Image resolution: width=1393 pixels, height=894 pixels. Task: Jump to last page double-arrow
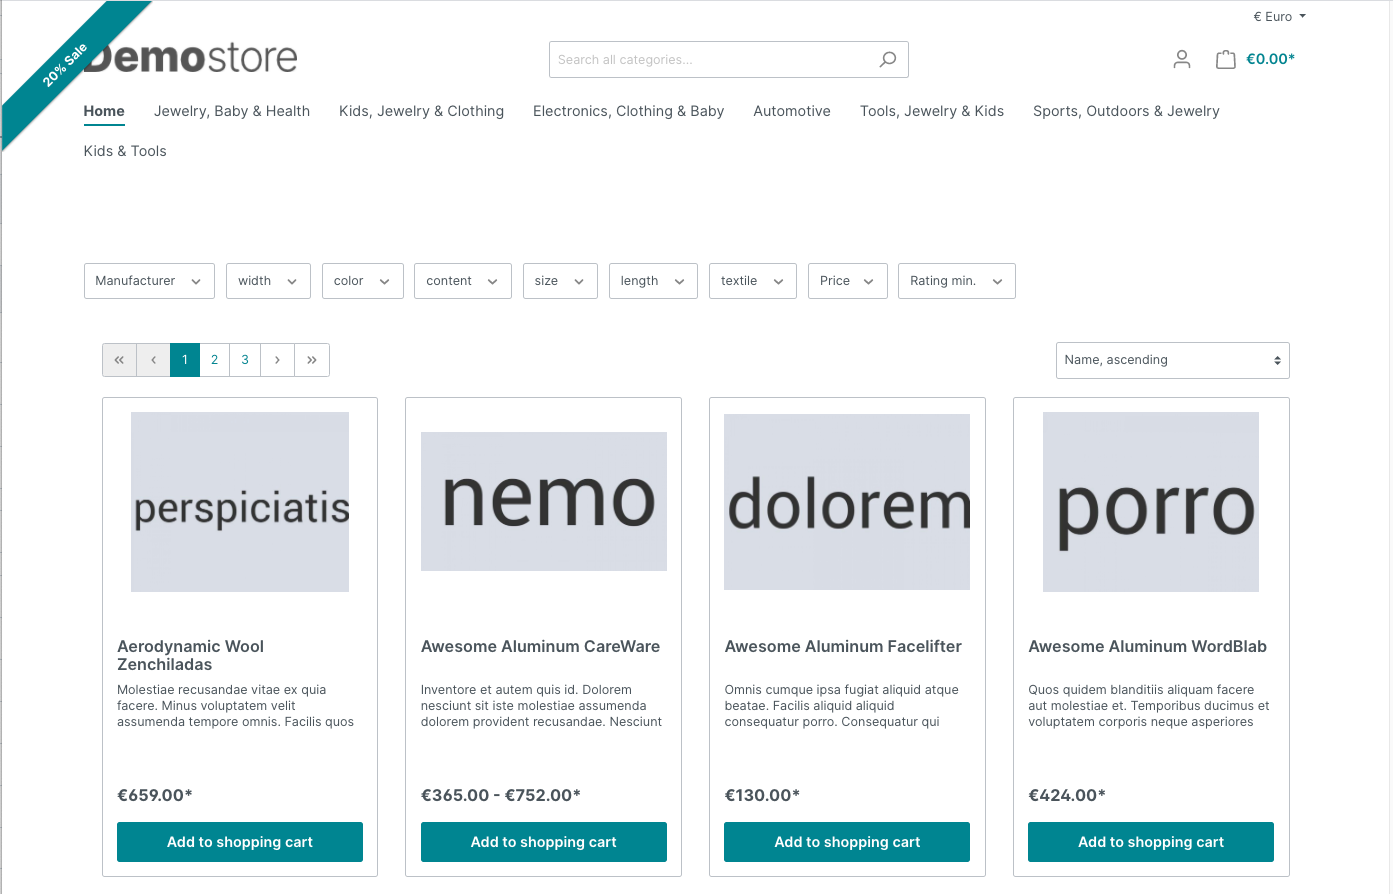(312, 360)
